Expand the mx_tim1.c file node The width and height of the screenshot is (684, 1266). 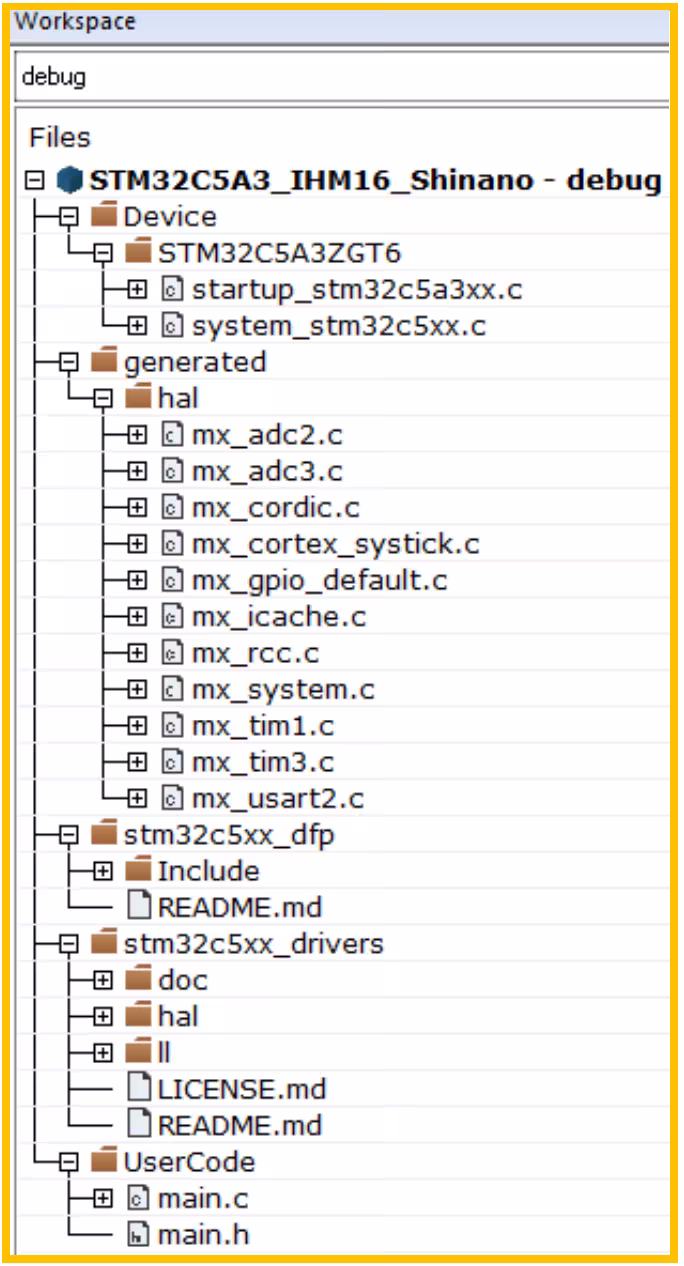(137, 726)
